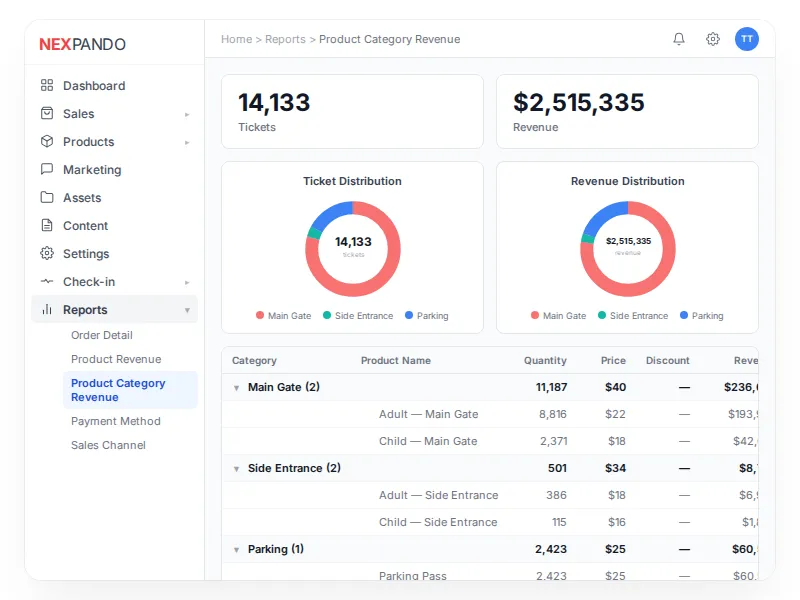
Task: Click the $2,515,335 Revenue summary card
Action: pyautogui.click(x=628, y=112)
